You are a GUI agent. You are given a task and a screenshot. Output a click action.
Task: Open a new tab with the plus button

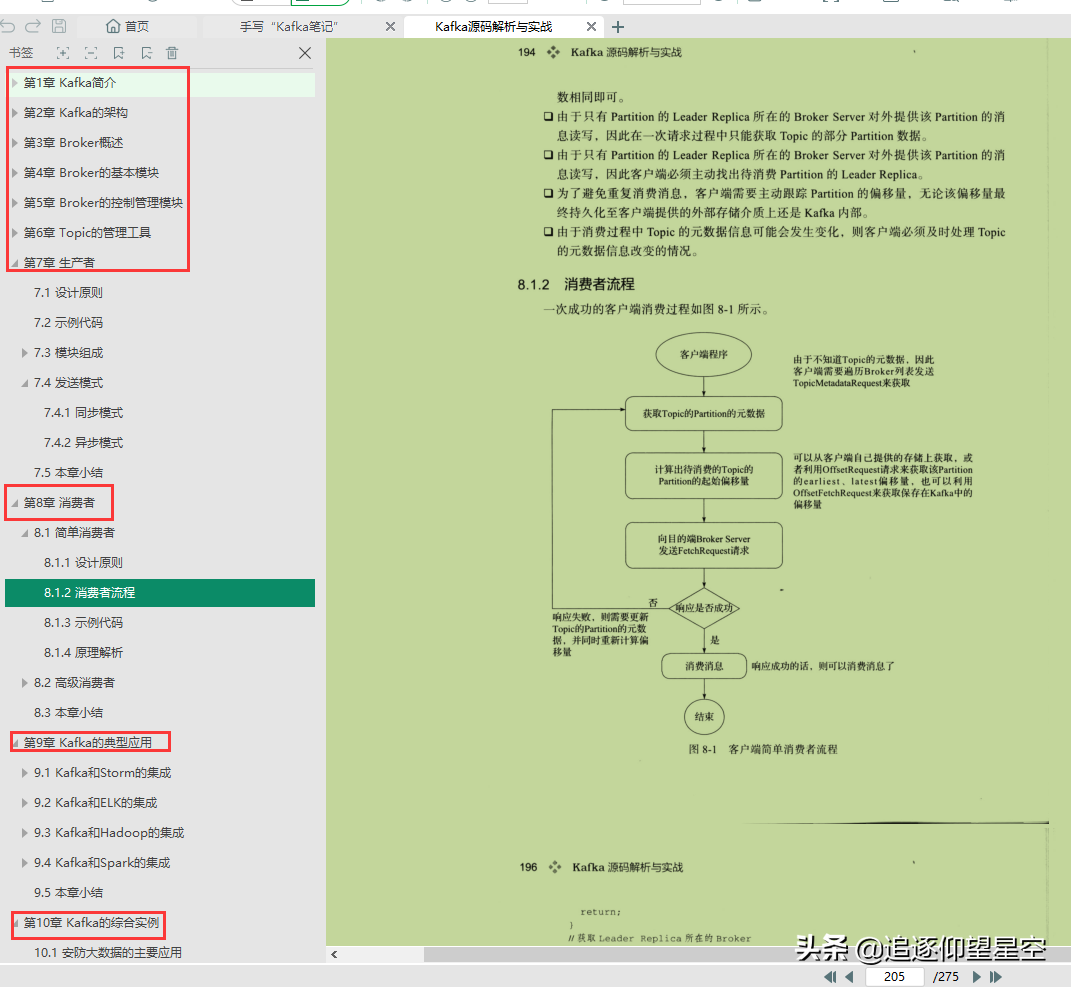(617, 27)
